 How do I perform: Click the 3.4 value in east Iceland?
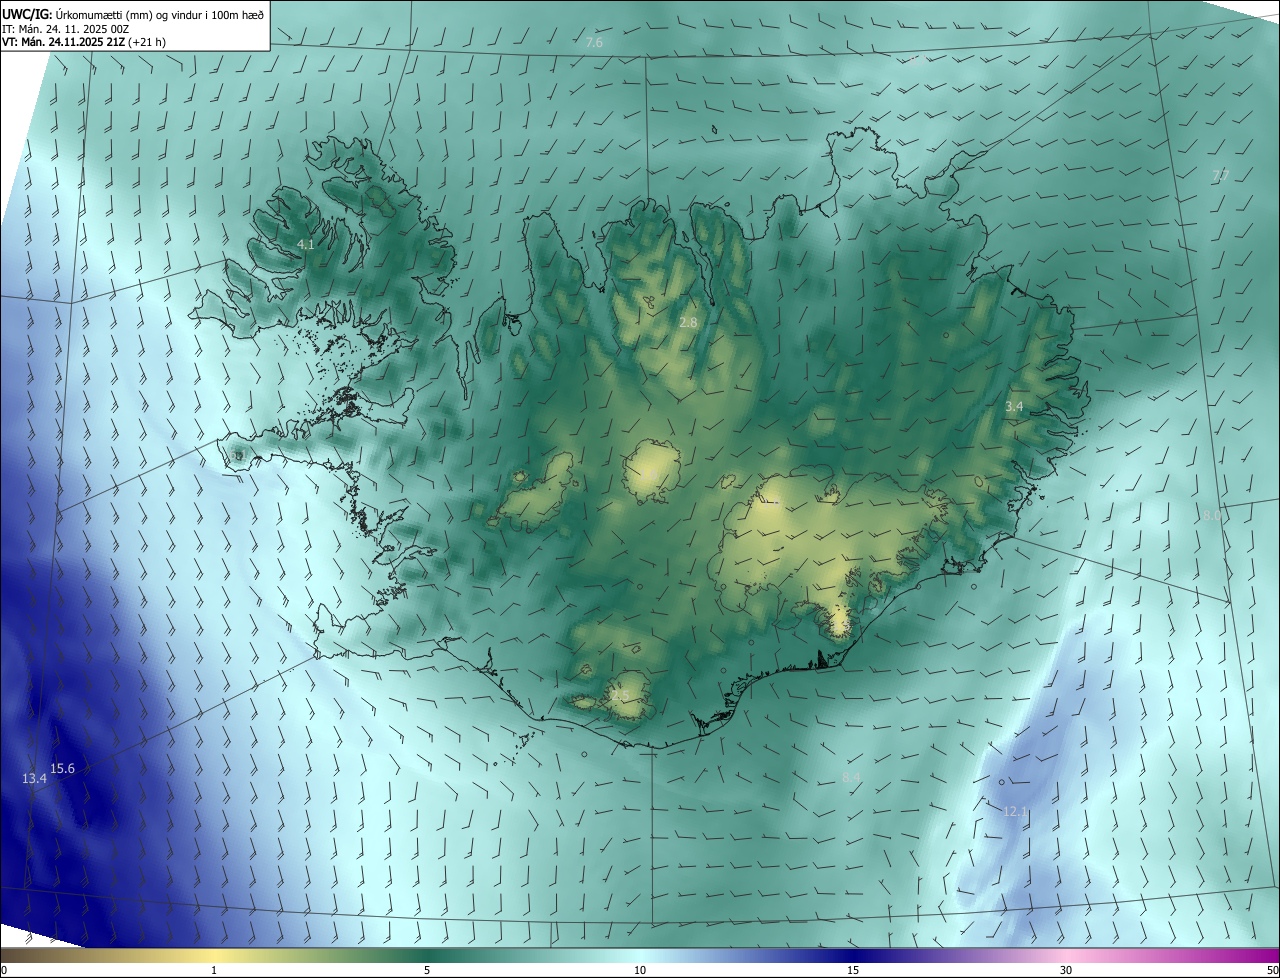click(1014, 406)
